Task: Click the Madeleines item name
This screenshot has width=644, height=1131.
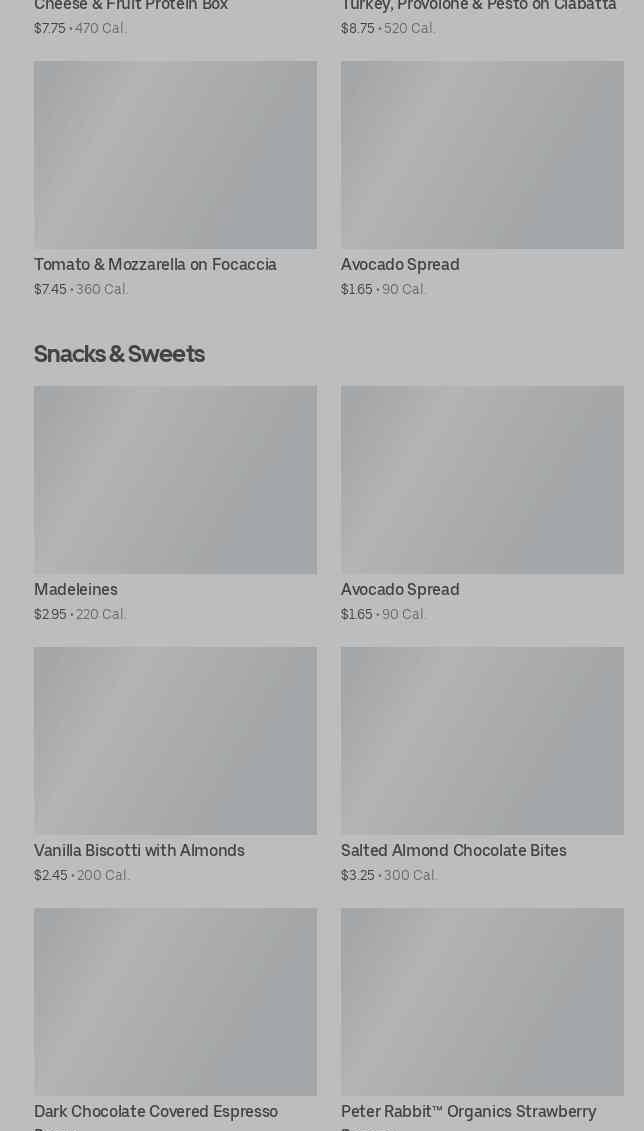Action: coord(76,590)
